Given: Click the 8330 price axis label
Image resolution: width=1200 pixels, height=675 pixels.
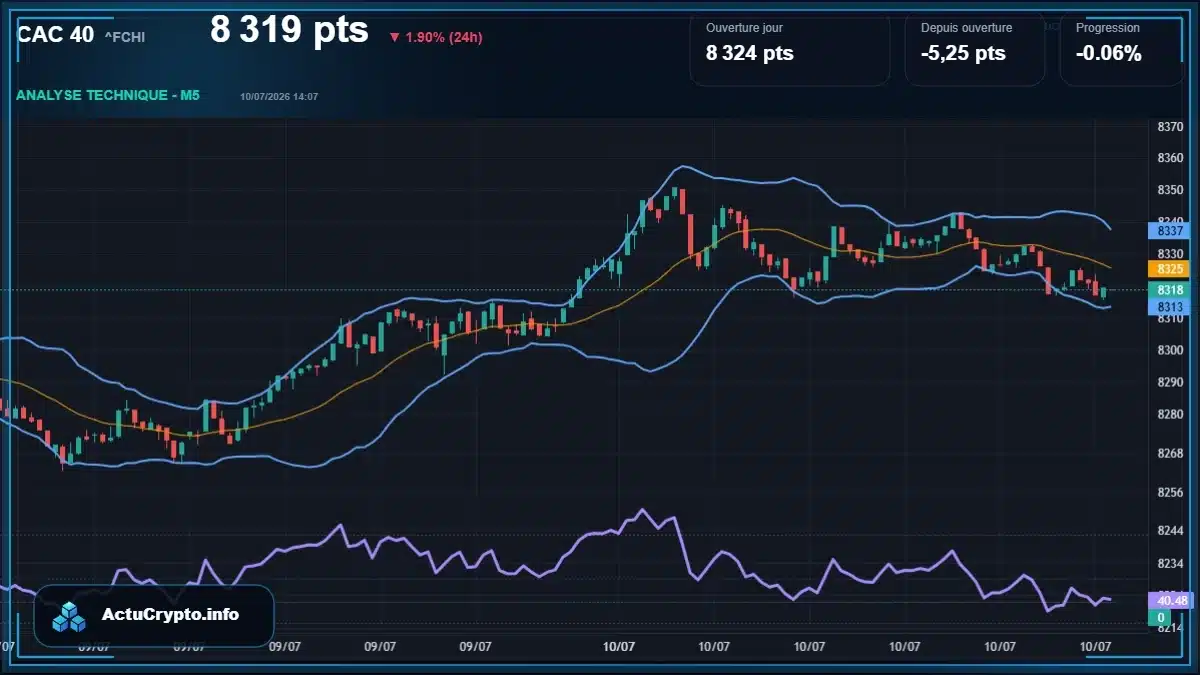Looking at the screenshot, I should click(x=1170, y=254).
